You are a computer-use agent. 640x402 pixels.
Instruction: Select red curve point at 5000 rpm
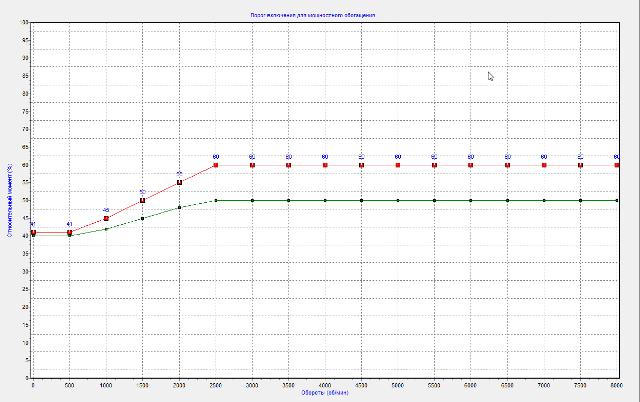(x=398, y=165)
